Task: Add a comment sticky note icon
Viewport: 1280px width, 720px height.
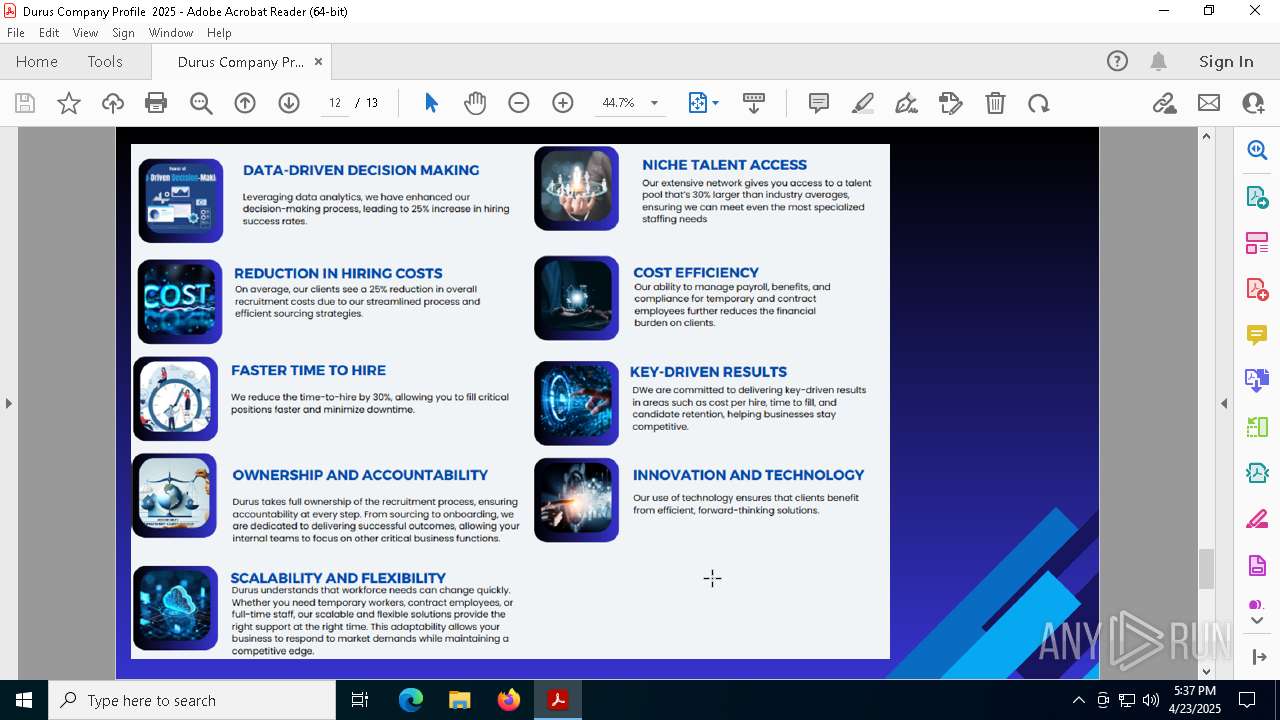Action: tap(819, 103)
